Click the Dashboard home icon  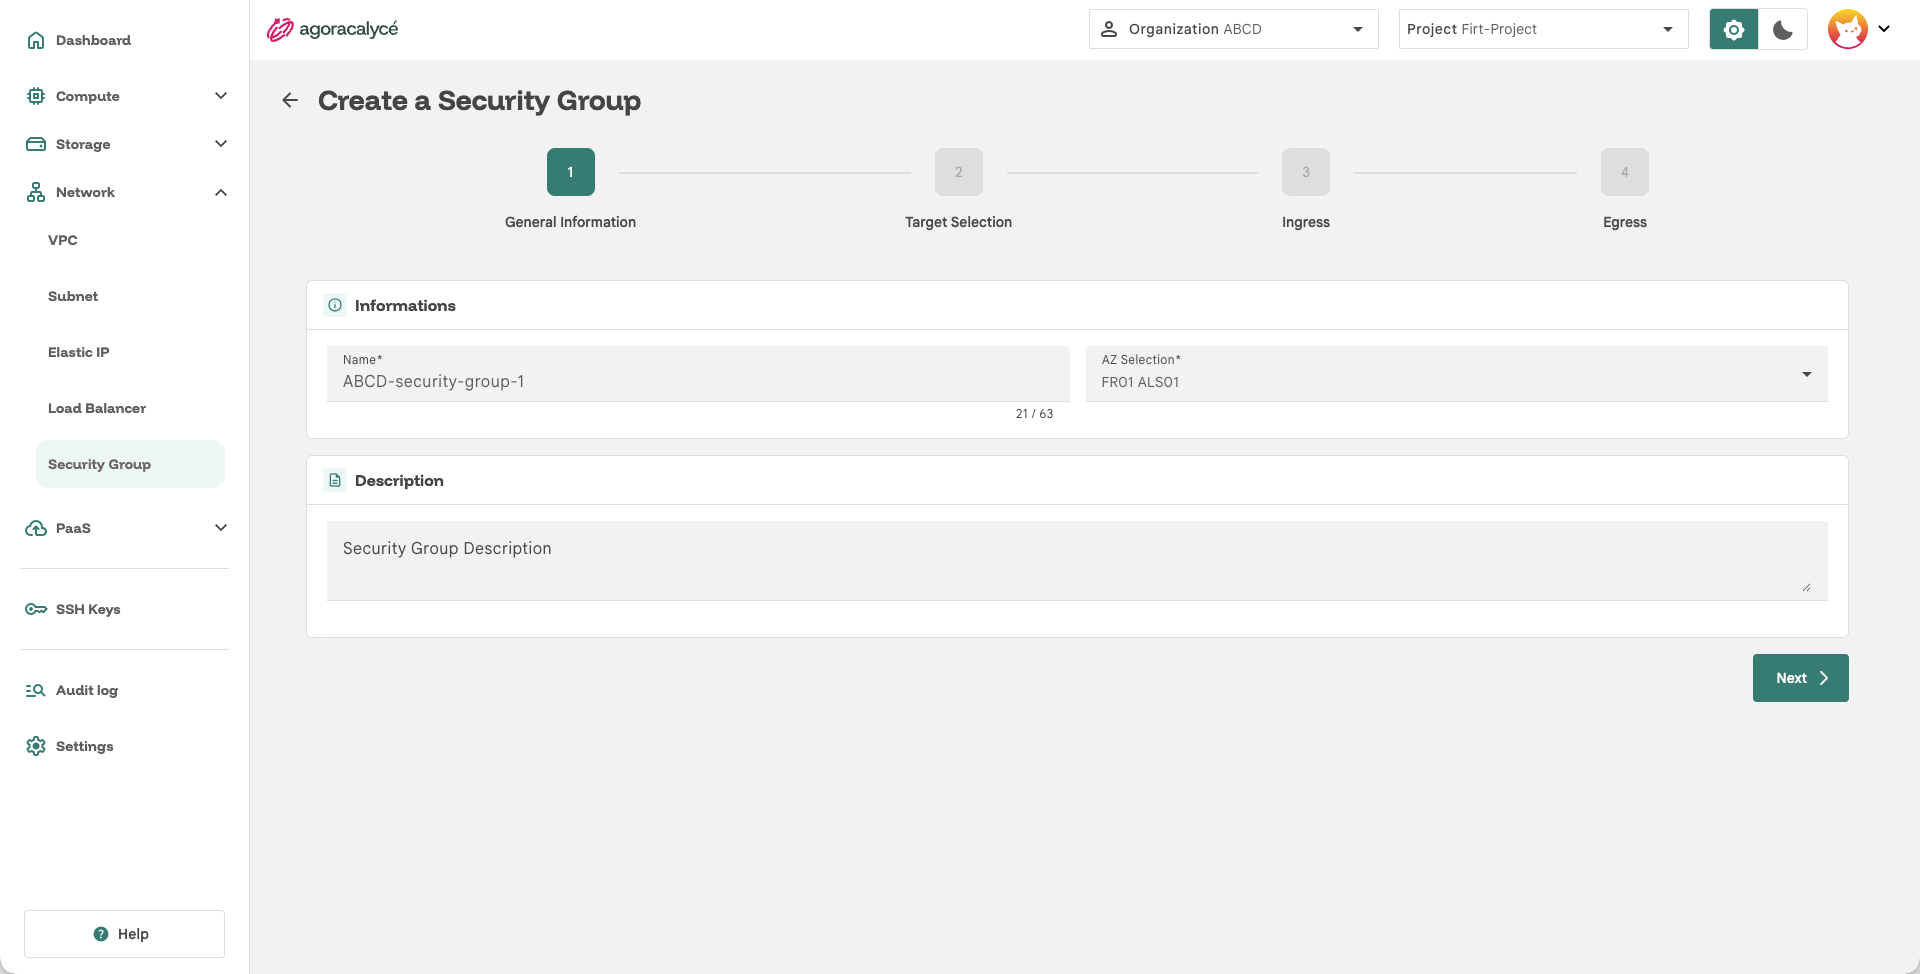pyautogui.click(x=36, y=40)
